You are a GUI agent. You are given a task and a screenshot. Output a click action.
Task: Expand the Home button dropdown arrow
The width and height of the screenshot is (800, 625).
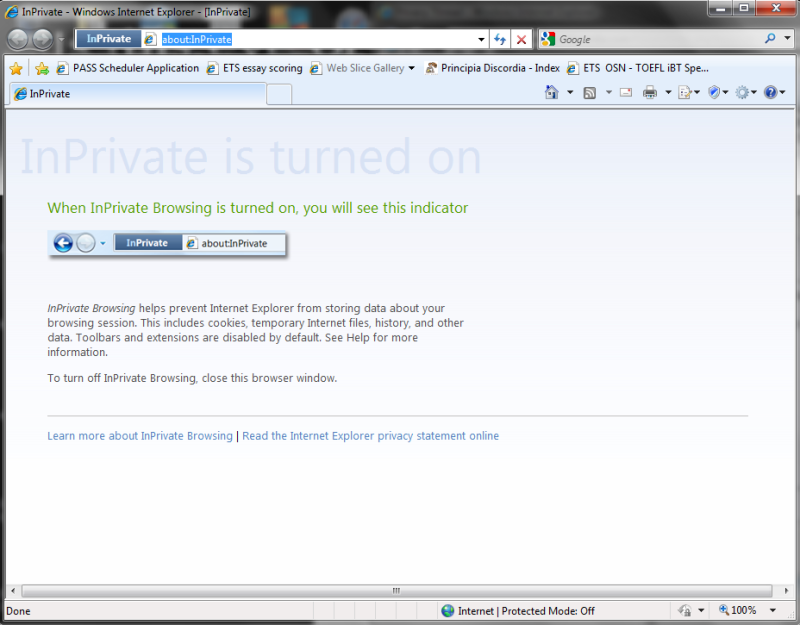click(x=570, y=92)
